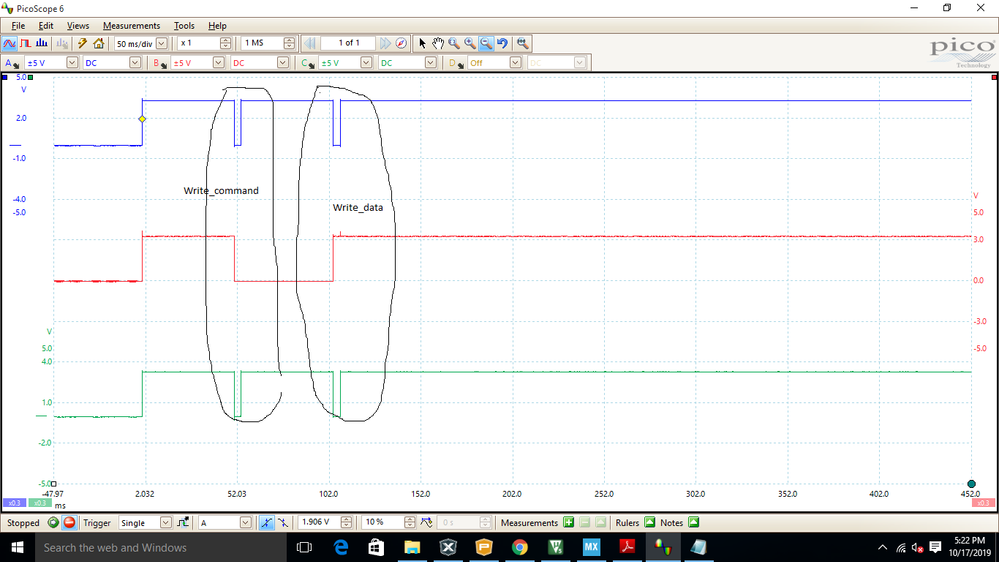999x562 pixels.
Task: Click the red Stop capture button
Action: [x=69, y=522]
